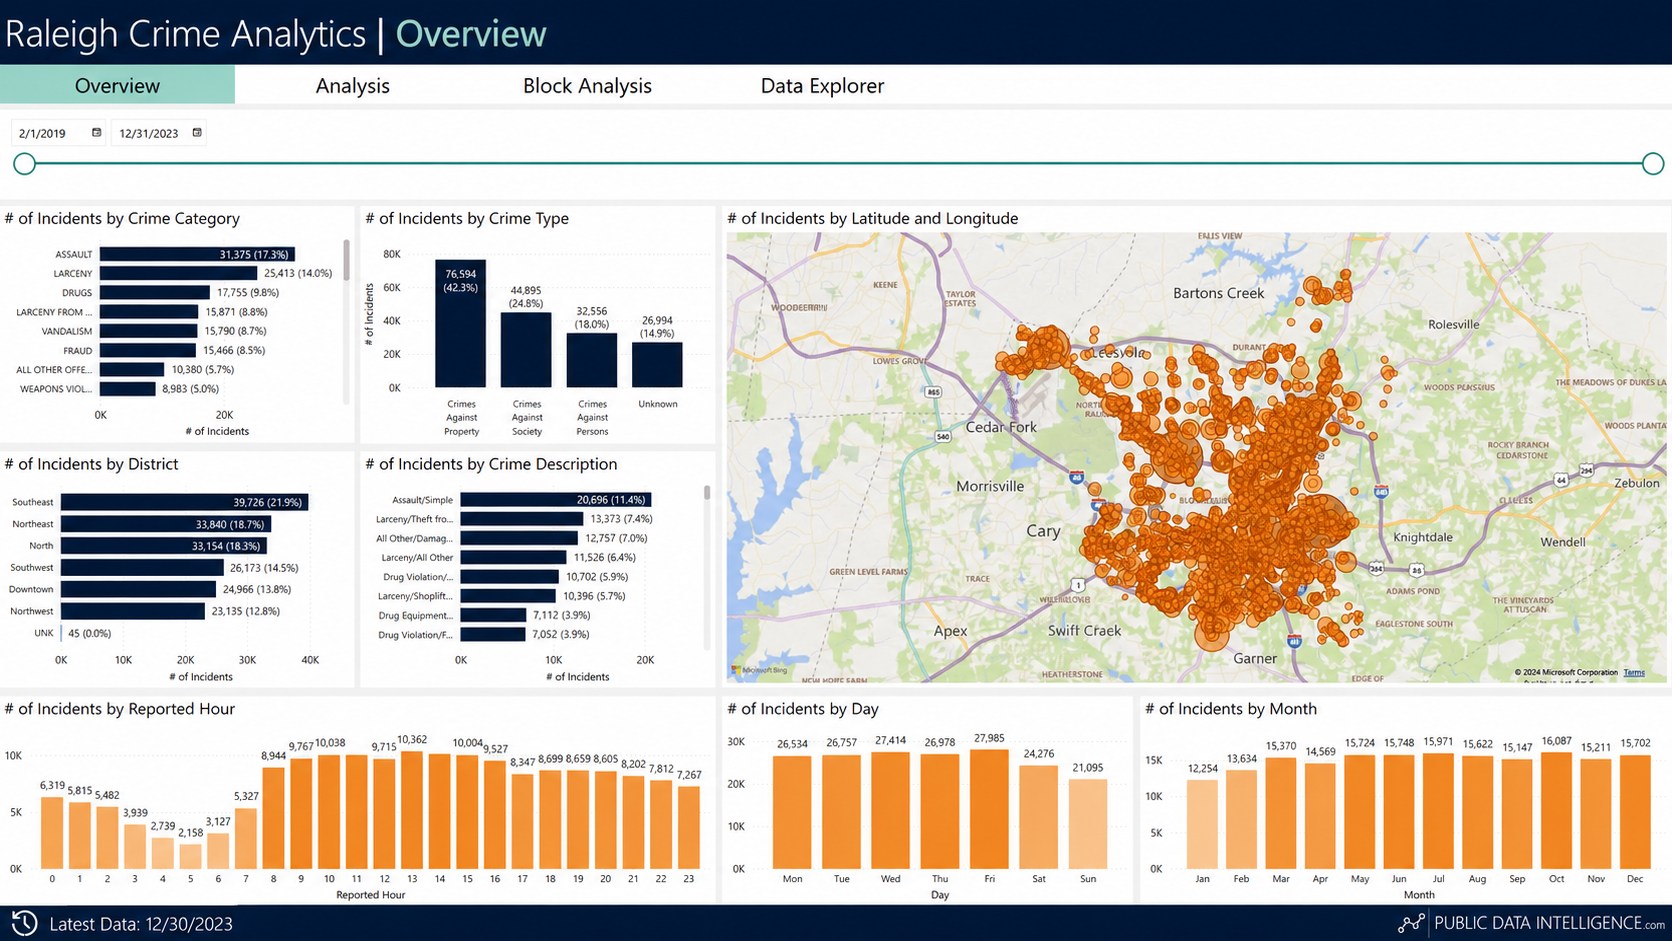
Task: Select the Crimes Against Persons column
Action: (x=592, y=360)
